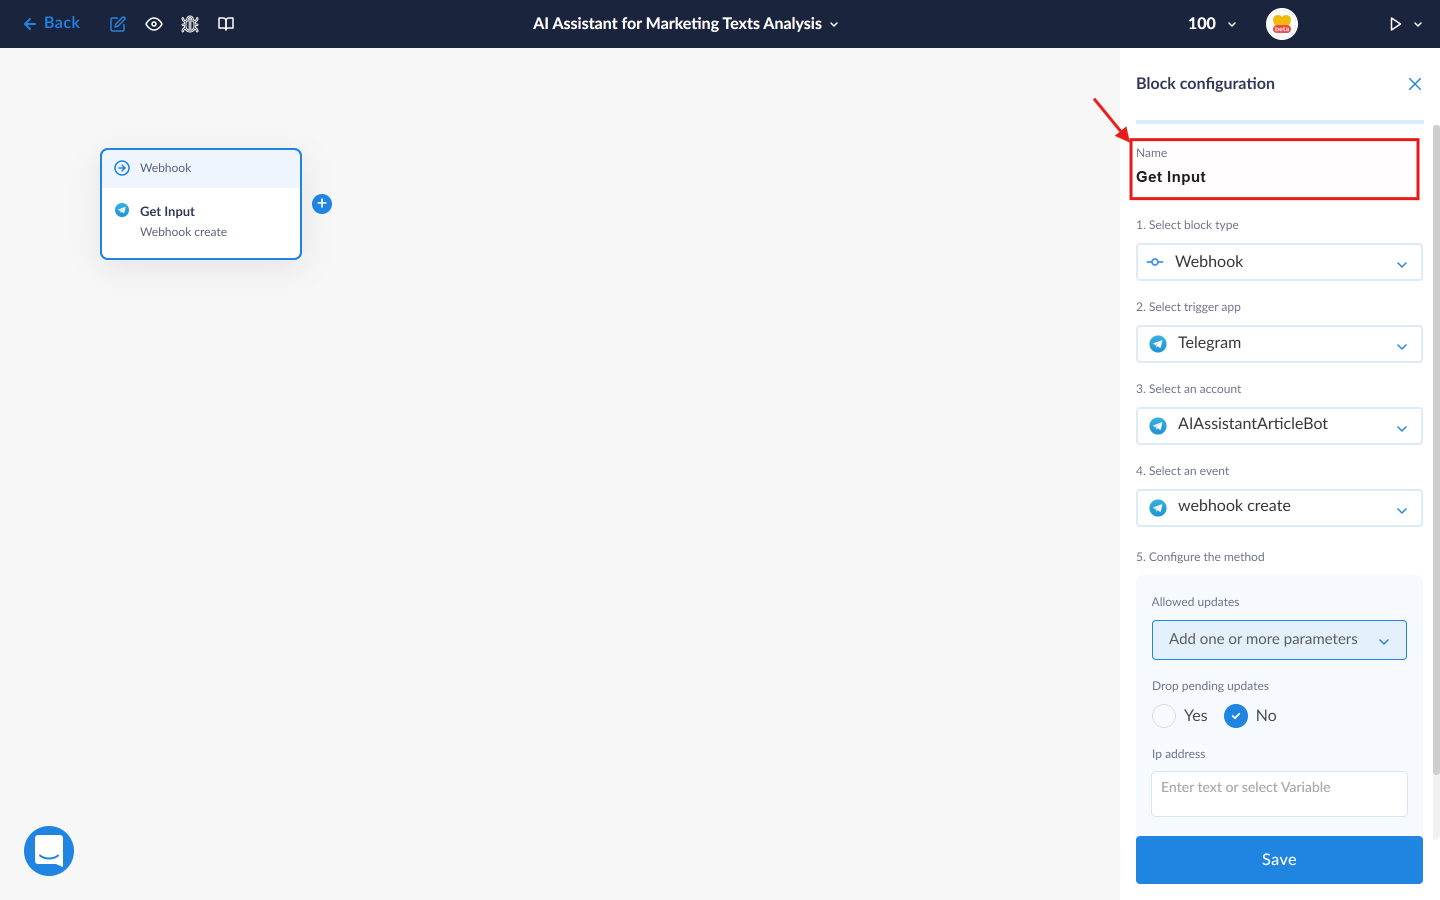The image size is (1440, 900).
Task: Click the Allowed updates label
Action: [x=1195, y=602]
